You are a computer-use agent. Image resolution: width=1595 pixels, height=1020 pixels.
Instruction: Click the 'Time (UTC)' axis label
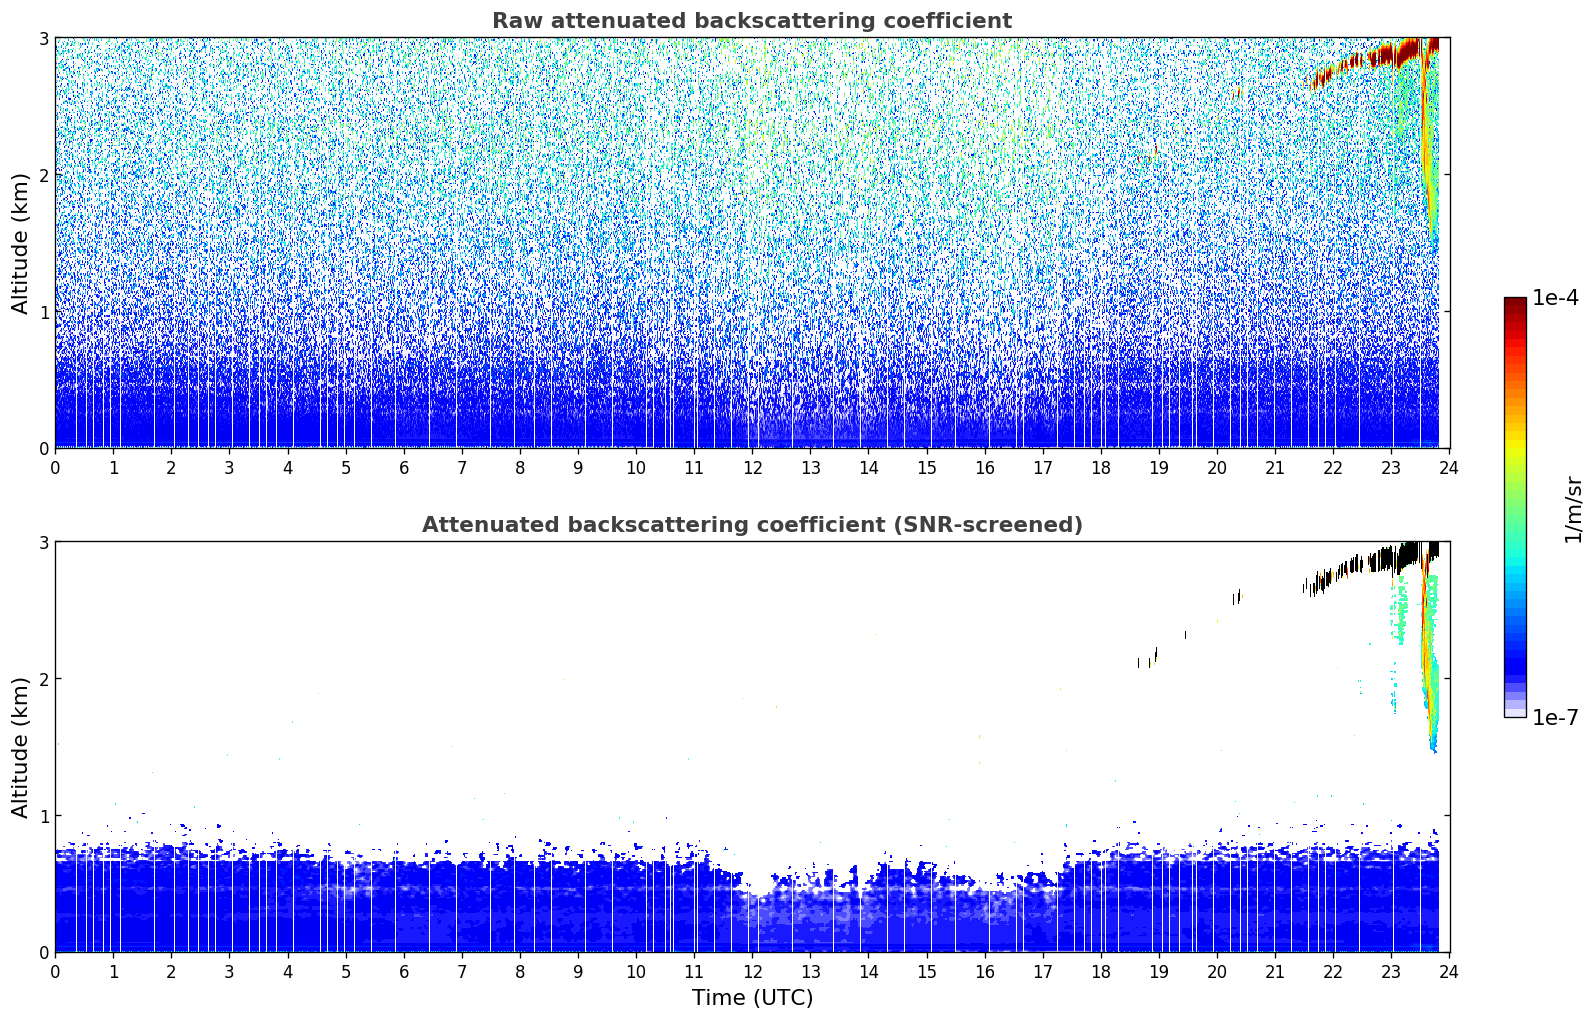coord(752,998)
